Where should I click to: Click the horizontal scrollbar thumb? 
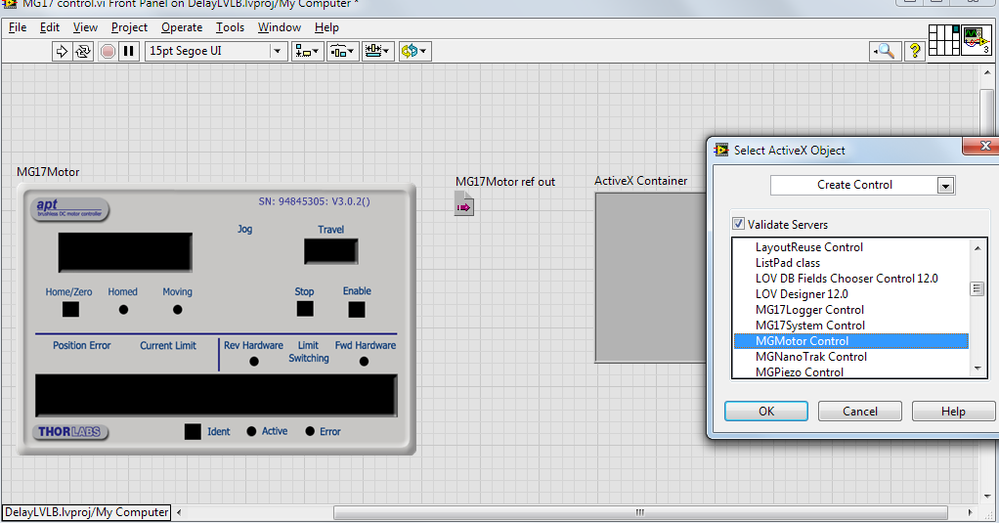tap(640, 512)
